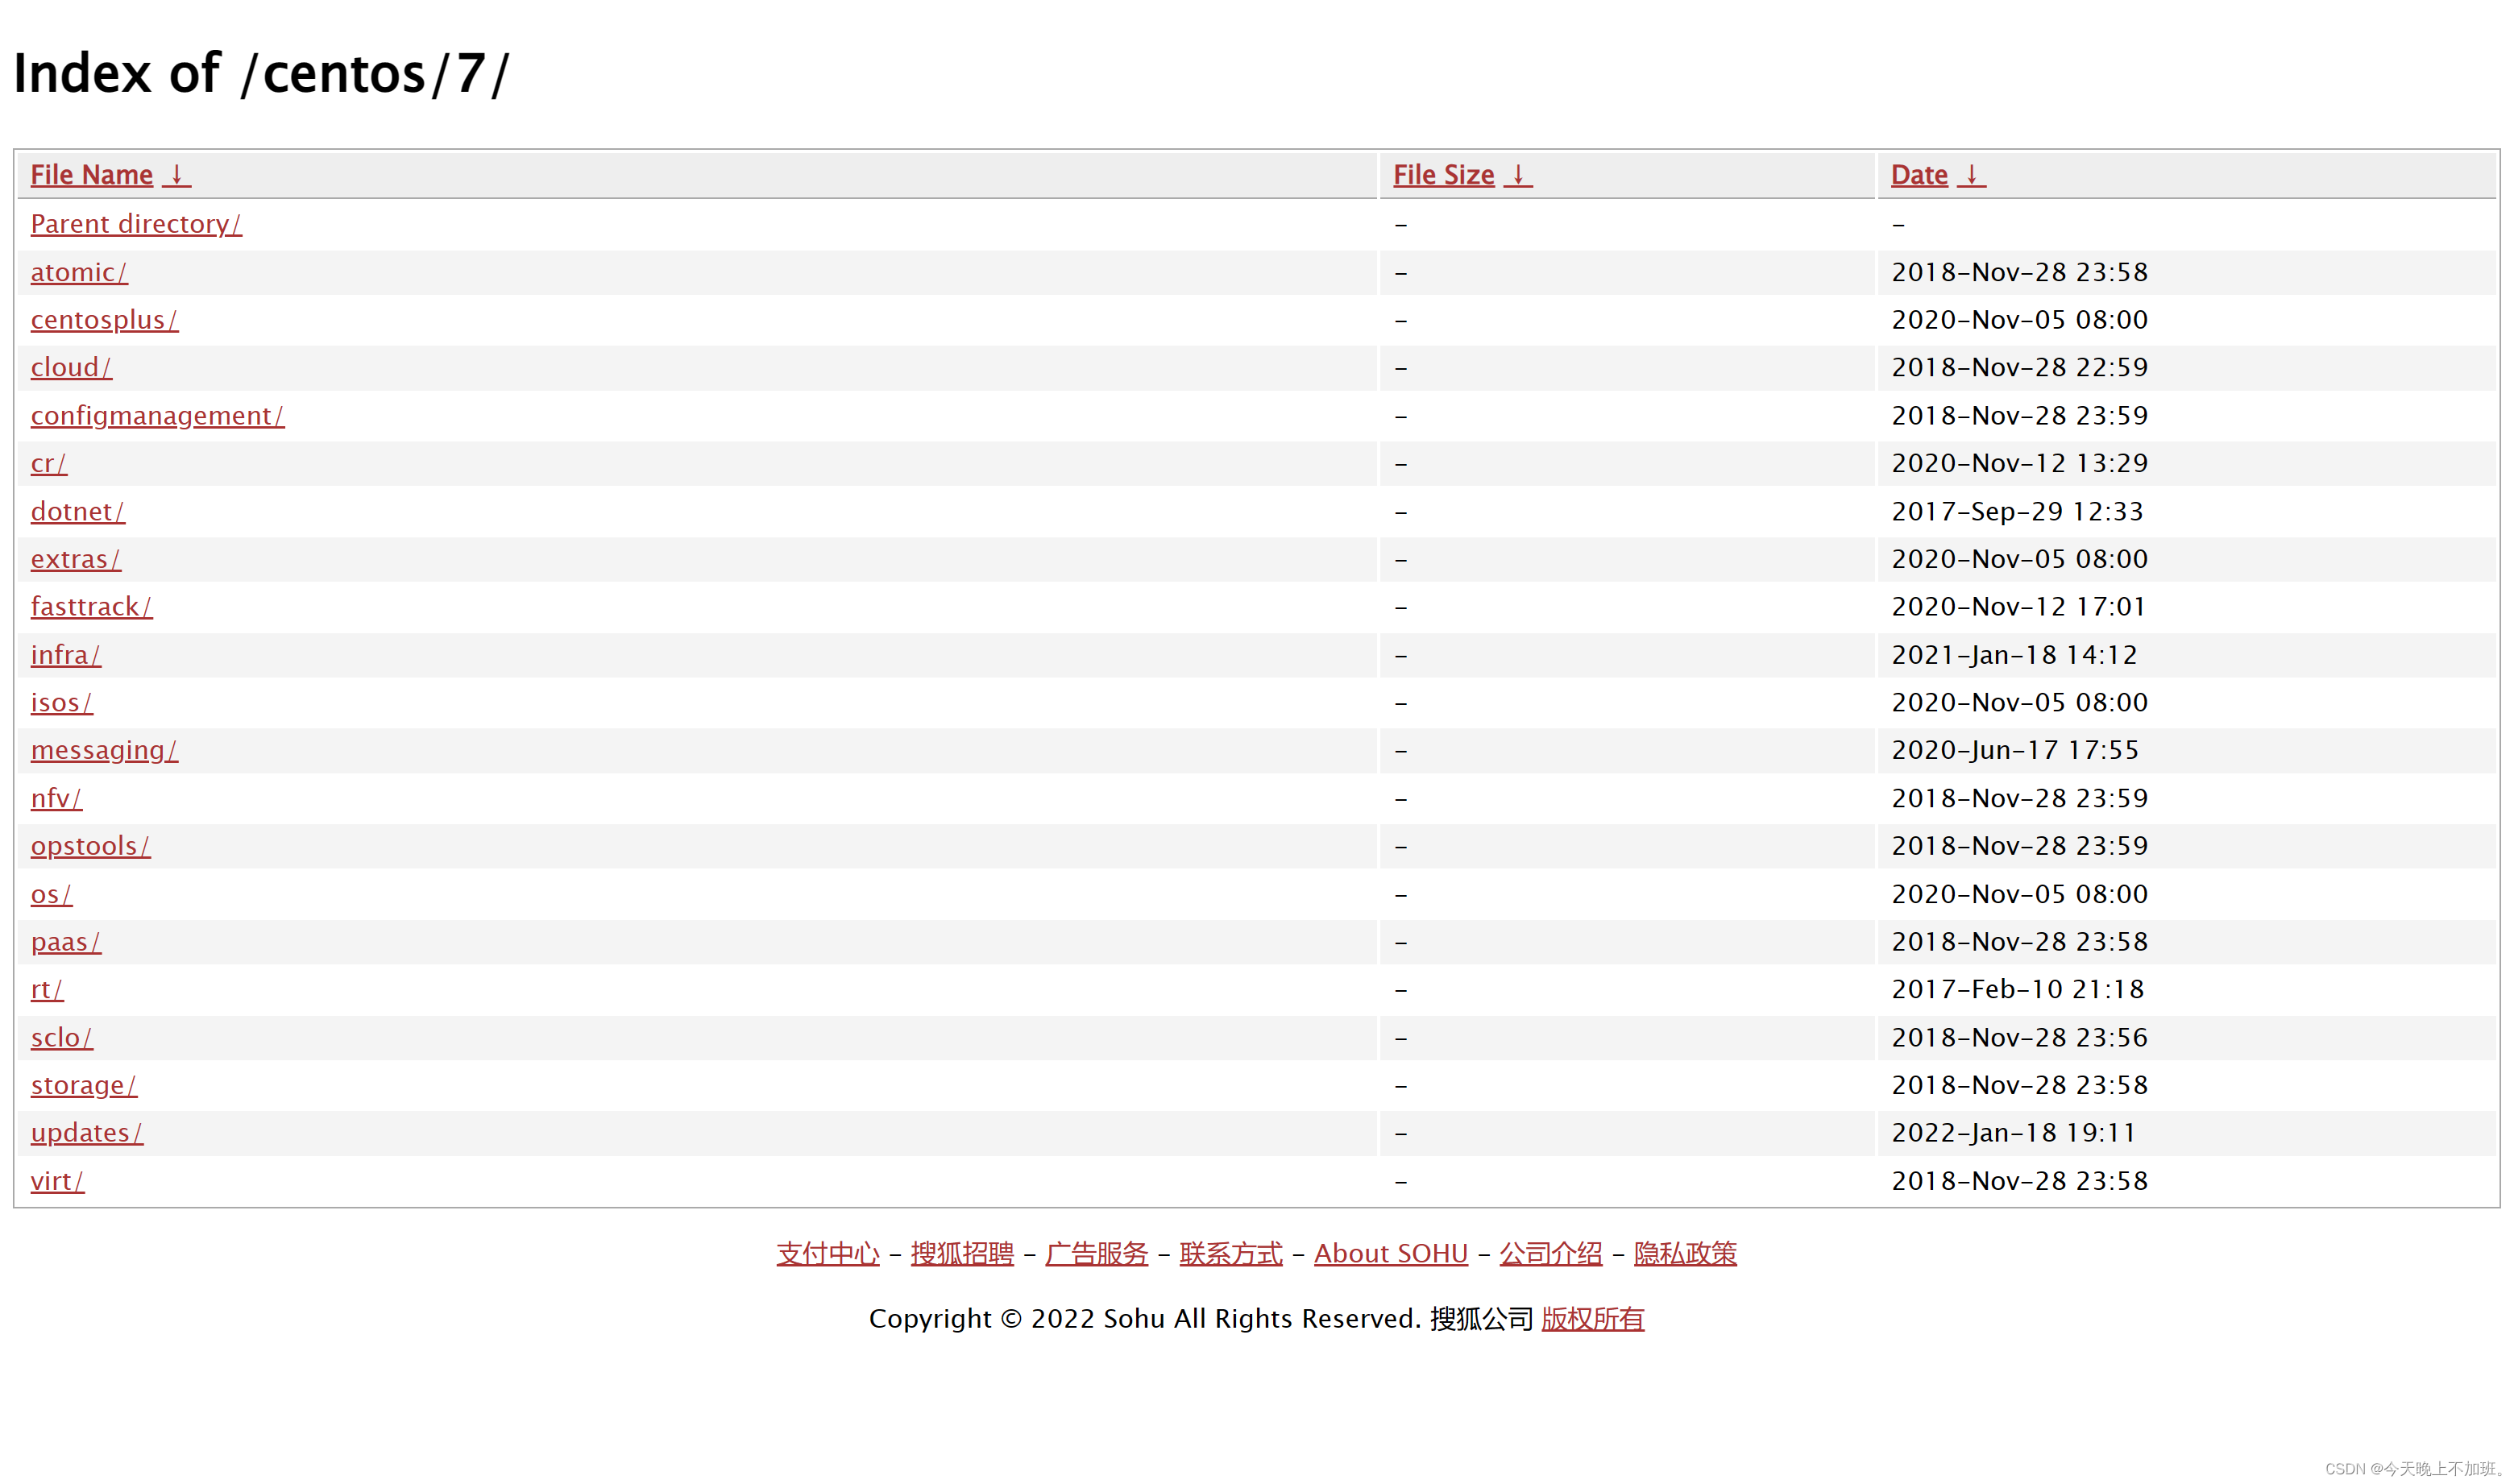Open the extras/ directory link

[75, 559]
